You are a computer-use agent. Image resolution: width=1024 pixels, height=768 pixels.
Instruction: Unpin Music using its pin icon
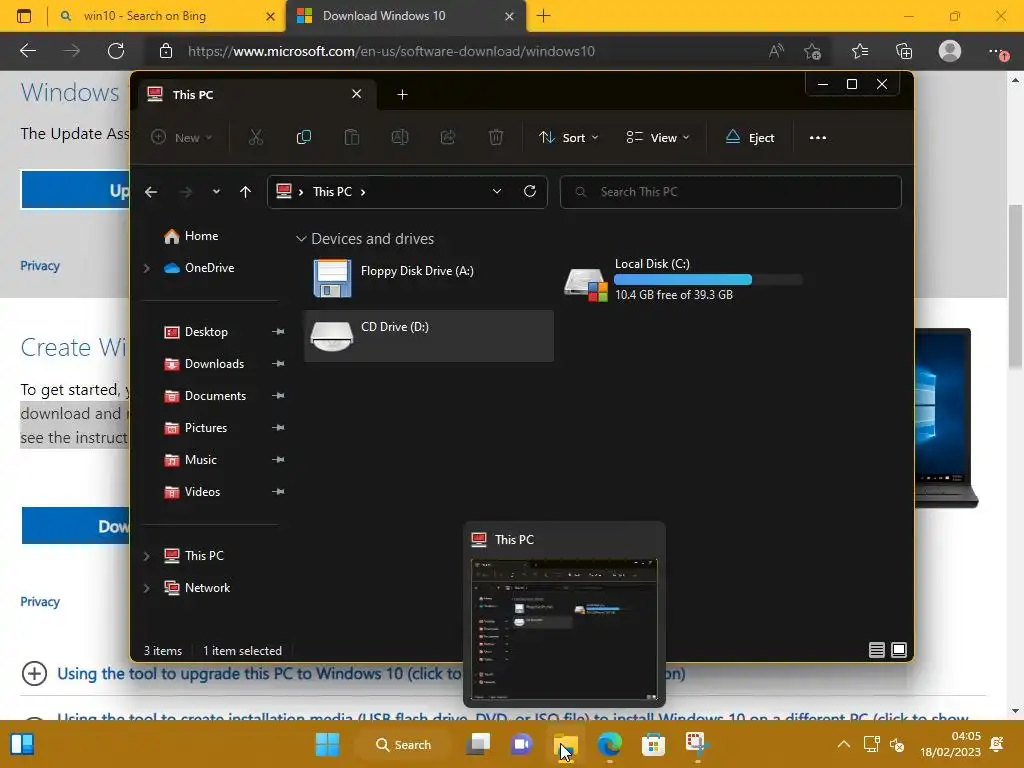point(278,460)
